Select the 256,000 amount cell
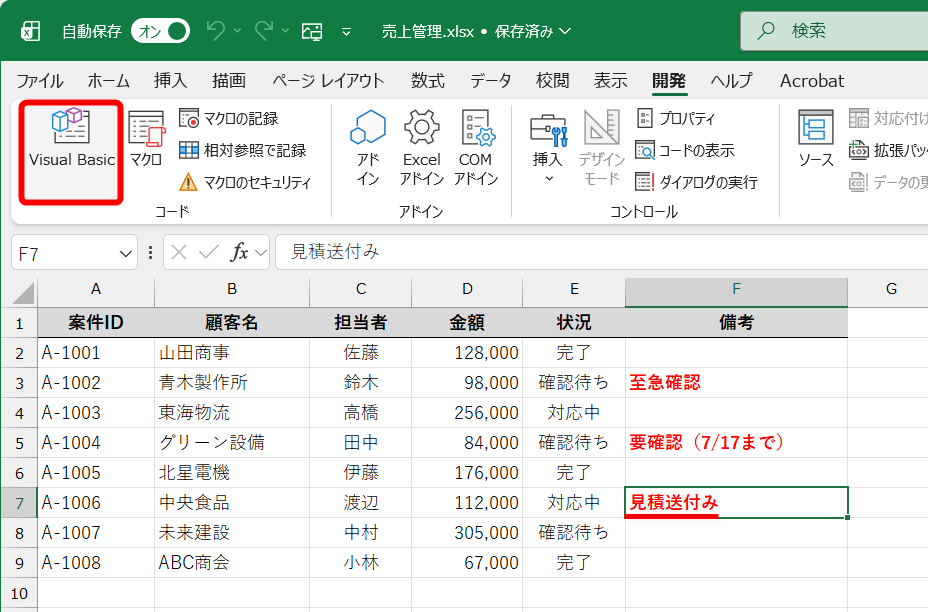928x612 pixels. click(x=467, y=413)
